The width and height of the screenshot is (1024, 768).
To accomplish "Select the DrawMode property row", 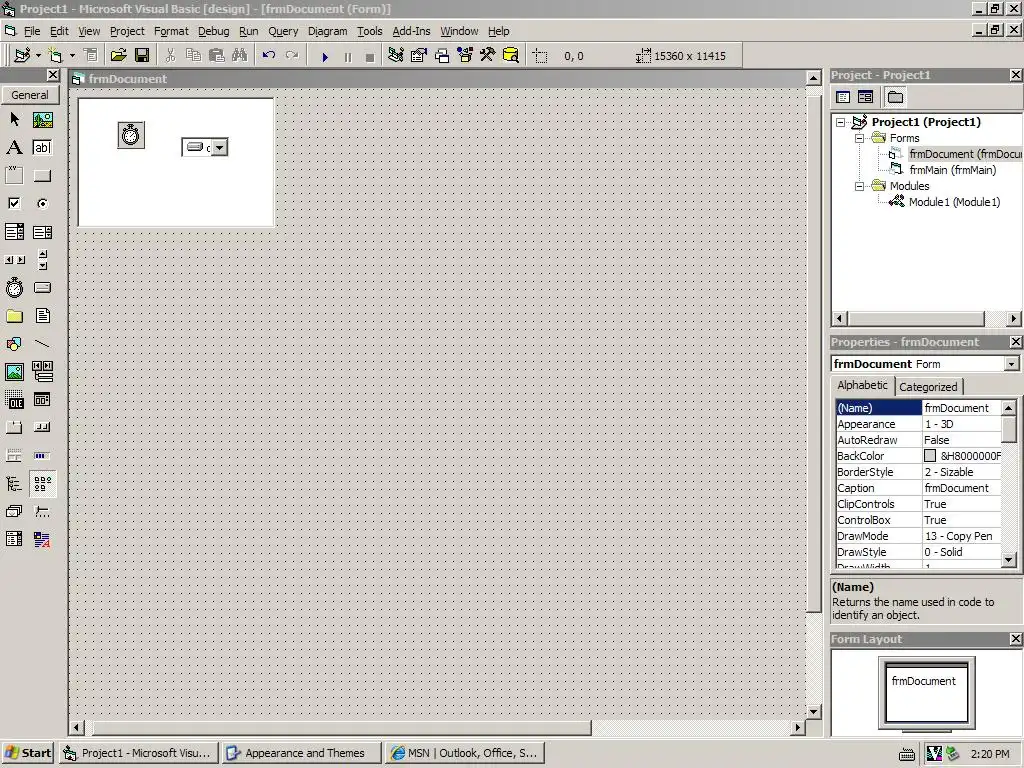I will (918, 536).
